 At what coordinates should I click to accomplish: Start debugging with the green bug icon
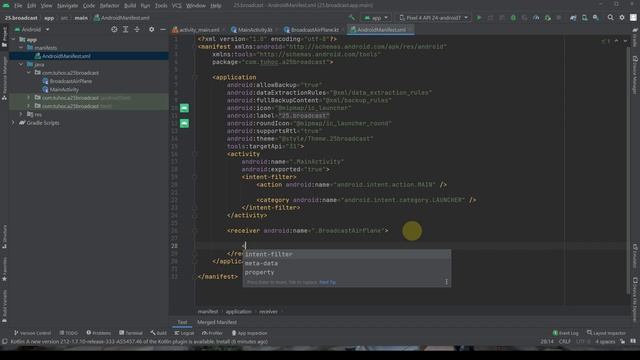click(x=513, y=18)
